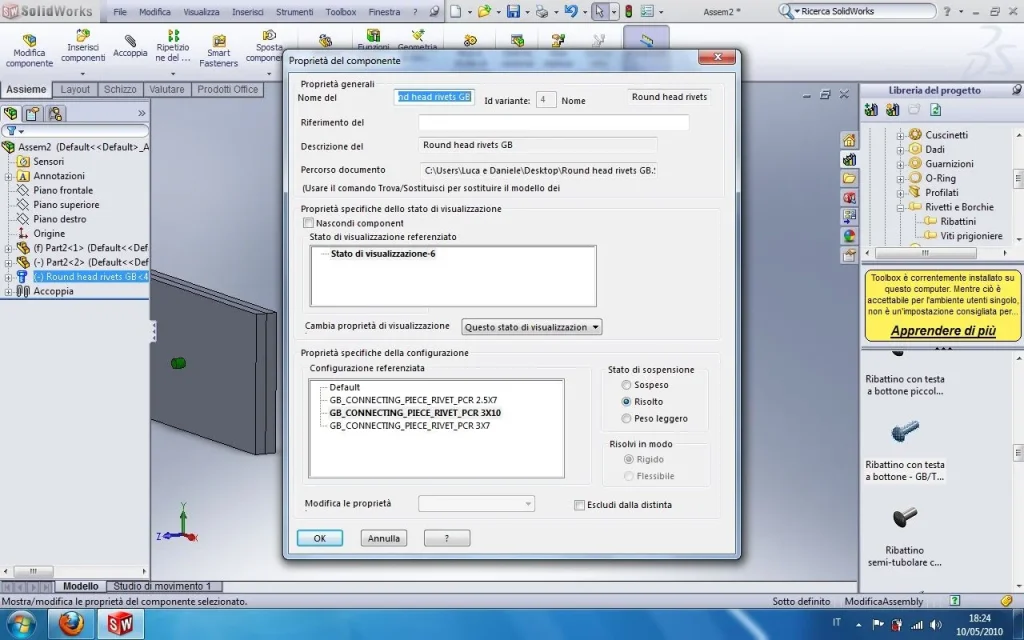Open the Visualizza menu
The height and width of the screenshot is (640, 1024).
(201, 12)
